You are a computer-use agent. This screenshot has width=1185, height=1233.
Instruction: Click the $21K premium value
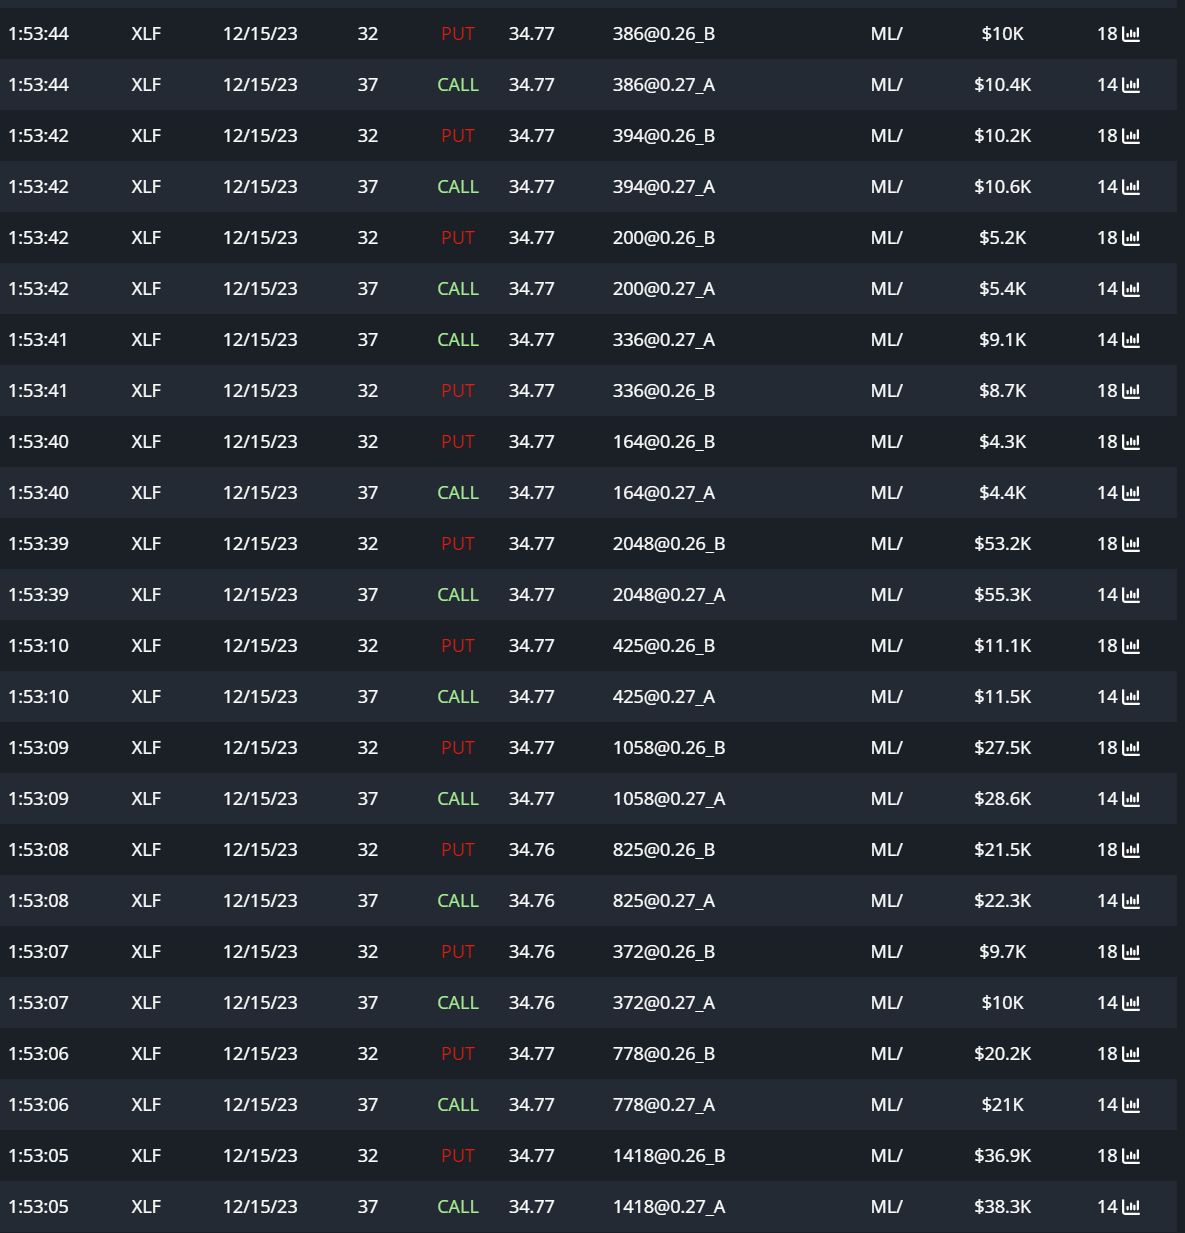pos(1003,1105)
